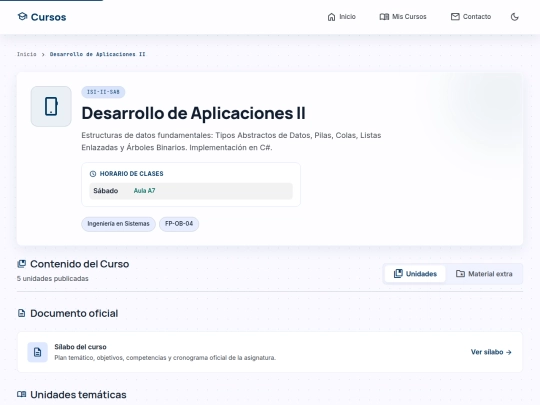The image size is (540, 405).
Task: Click the ISI-II-SAB course code badge
Action: click(x=103, y=92)
